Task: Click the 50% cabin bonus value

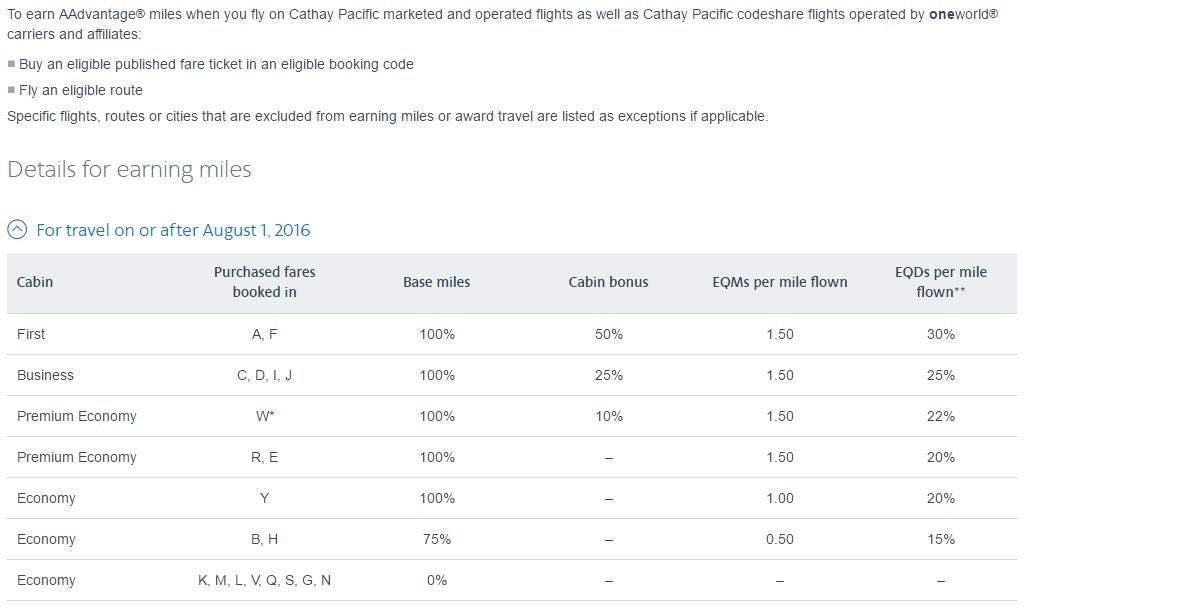Action: tap(608, 334)
